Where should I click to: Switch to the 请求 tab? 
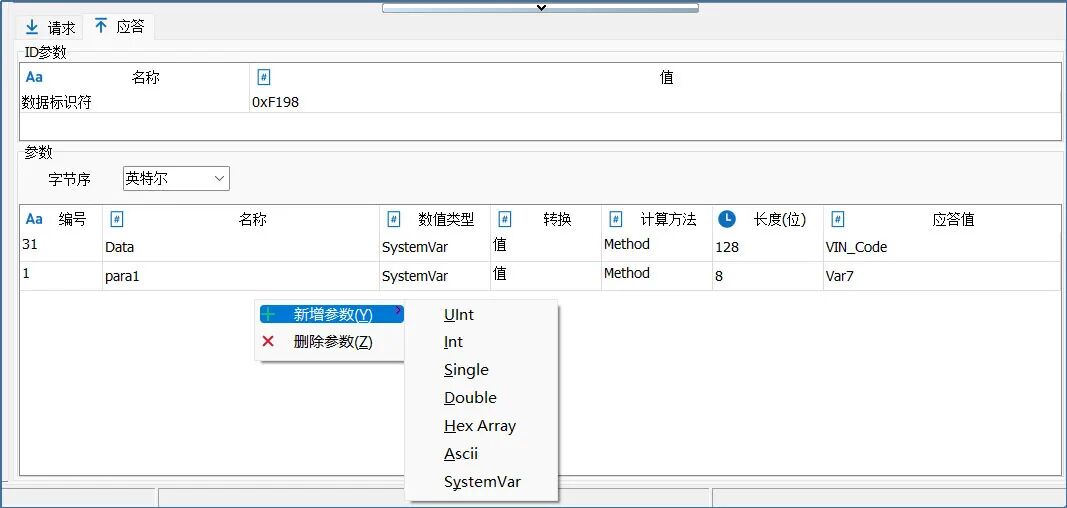(50, 27)
